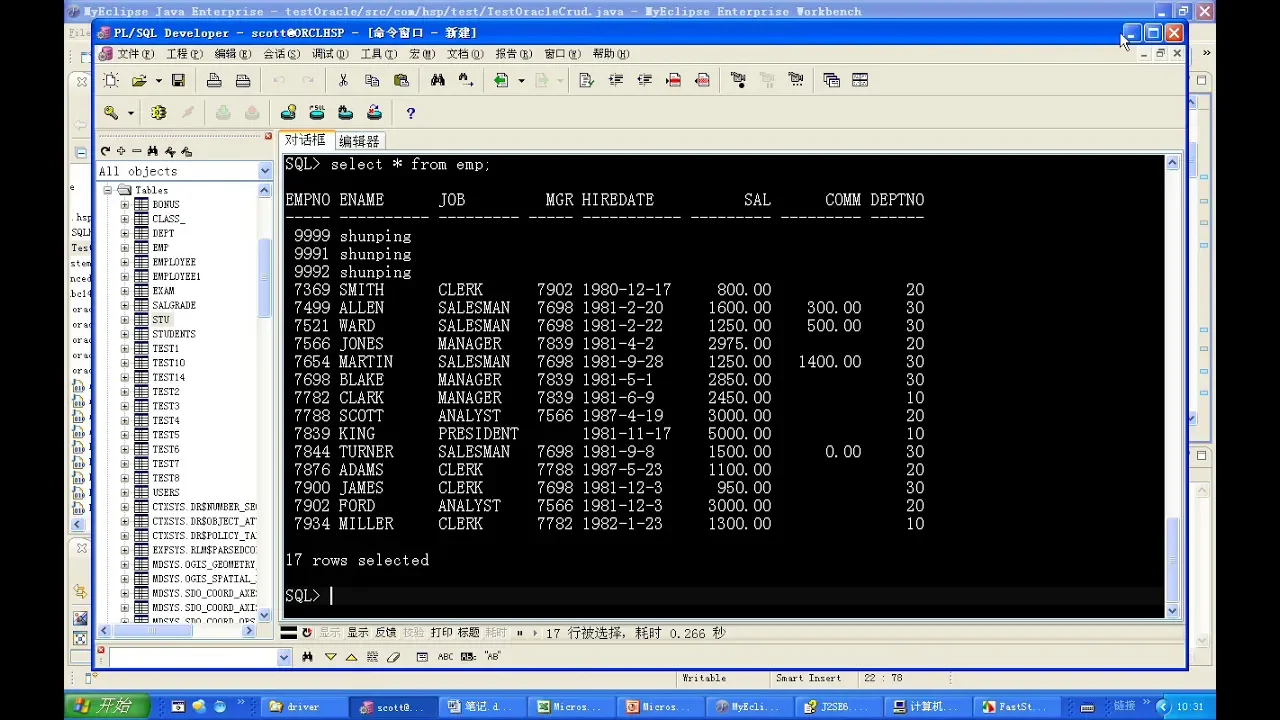Select the SALGRADE table in tree
Screen dimensions: 1280x720
click(x=173, y=305)
